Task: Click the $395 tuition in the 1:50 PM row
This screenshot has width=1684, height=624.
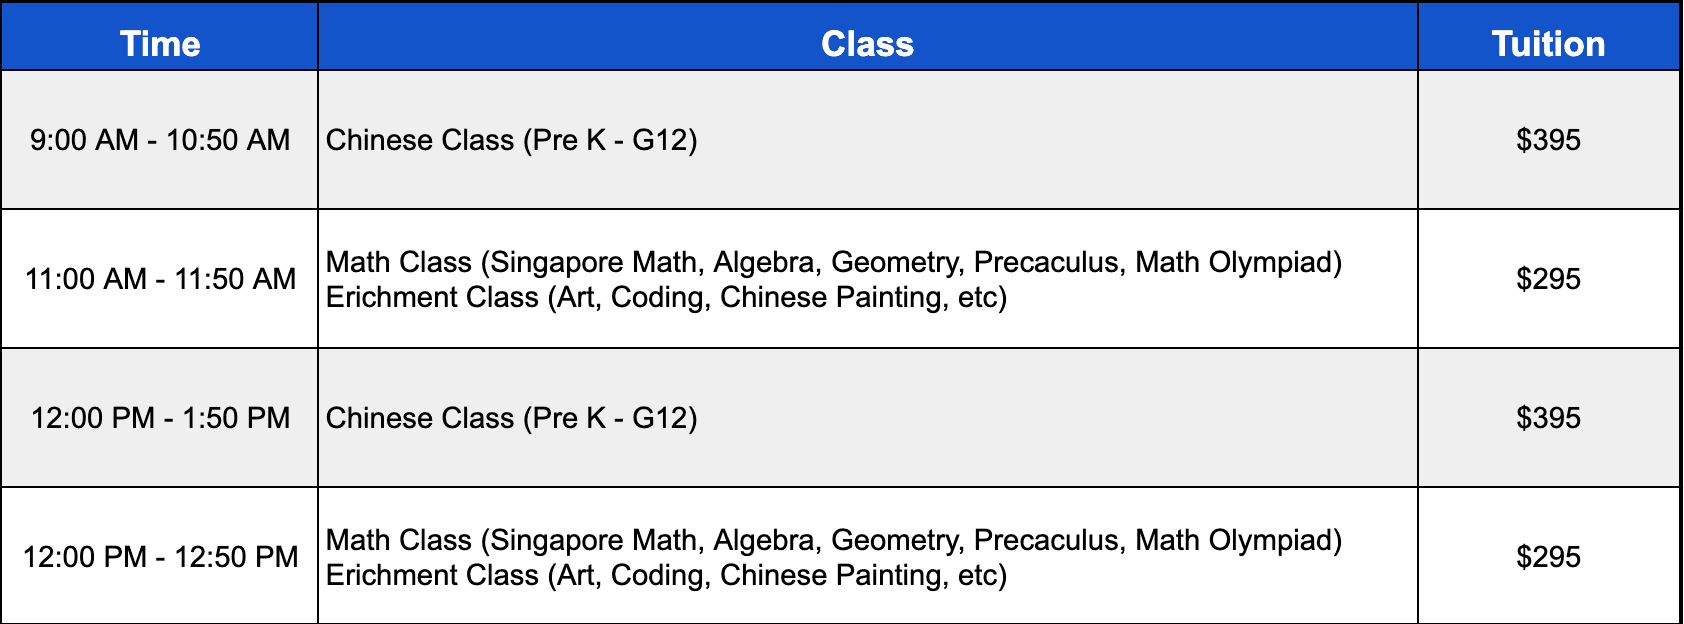Action: click(x=1548, y=418)
